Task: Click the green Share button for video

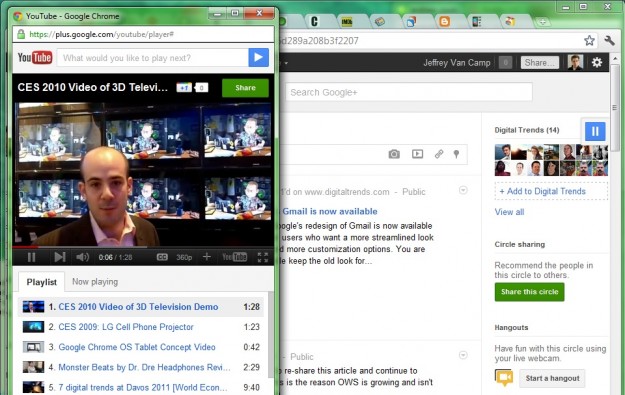Action: pyautogui.click(x=245, y=88)
